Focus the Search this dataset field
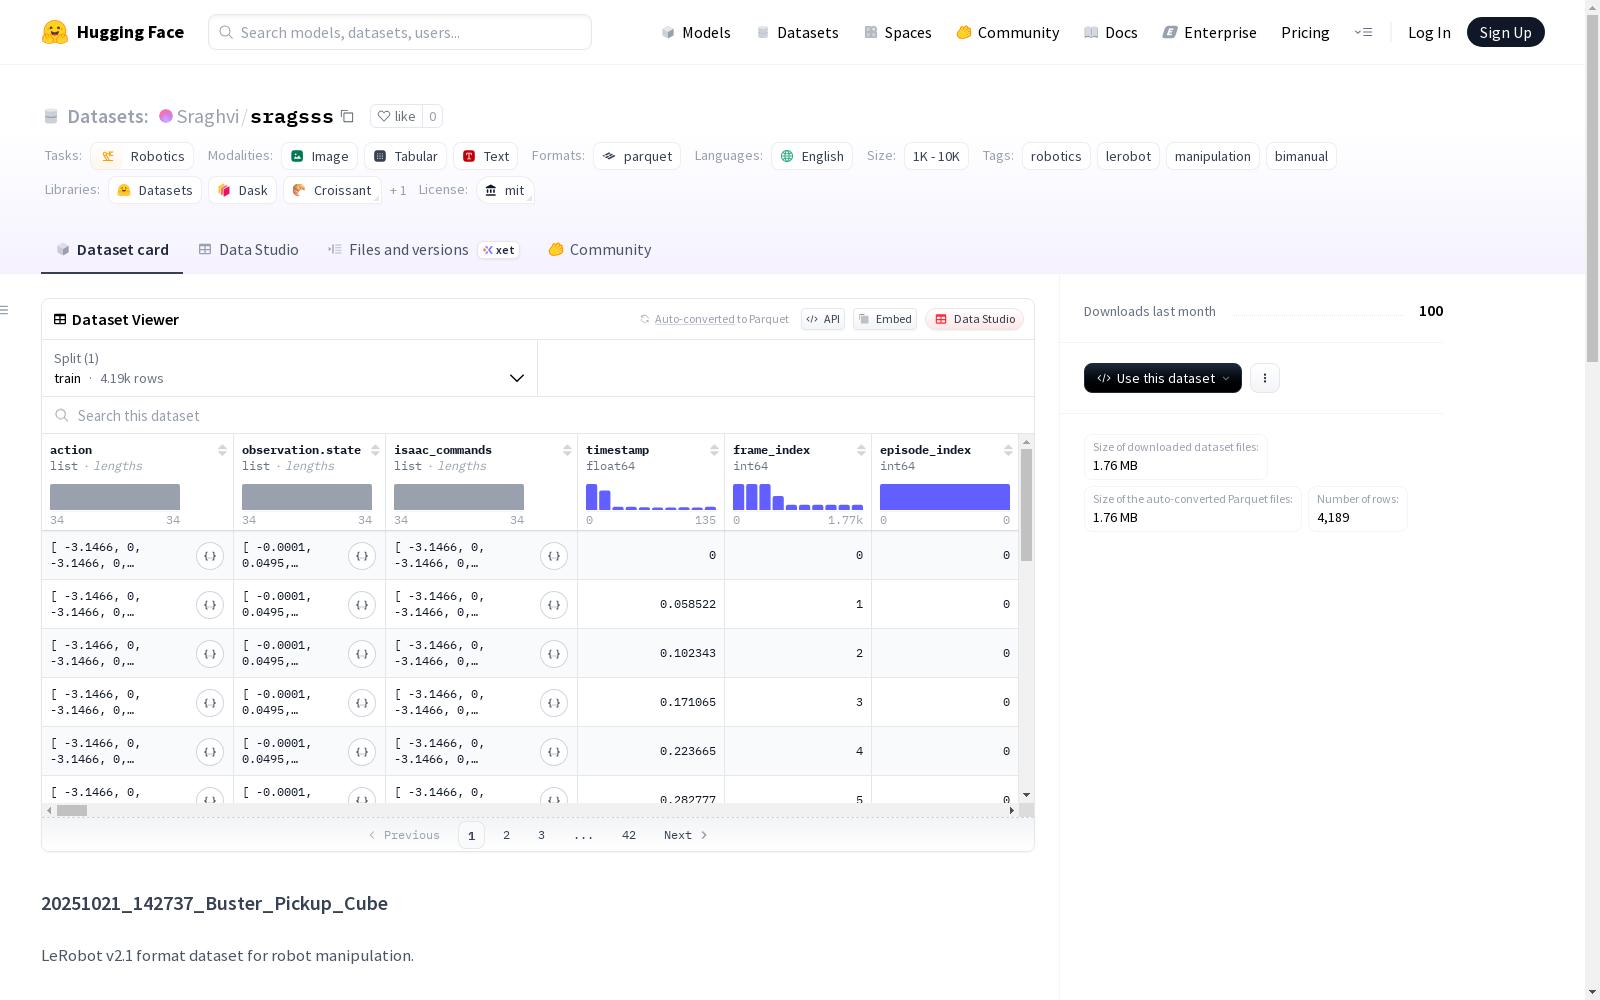The height and width of the screenshot is (1000, 1600). pyautogui.click(x=538, y=415)
